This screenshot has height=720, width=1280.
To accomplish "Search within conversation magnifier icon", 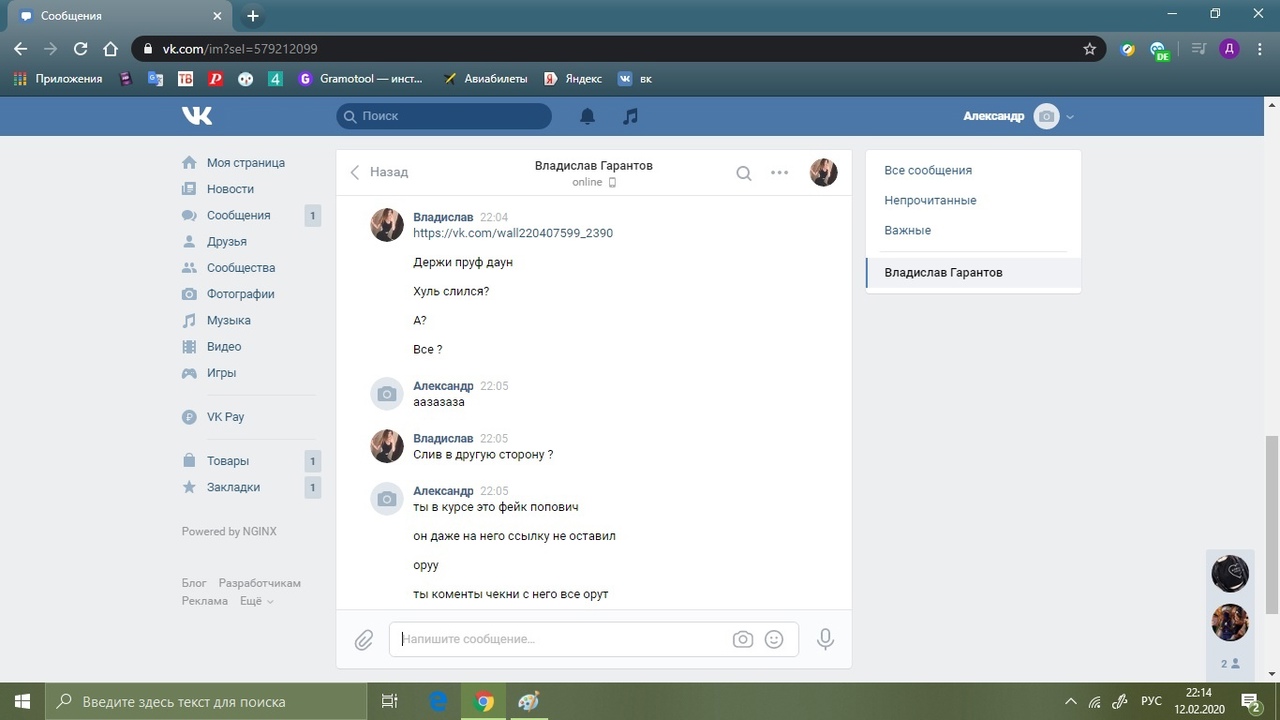I will (744, 173).
